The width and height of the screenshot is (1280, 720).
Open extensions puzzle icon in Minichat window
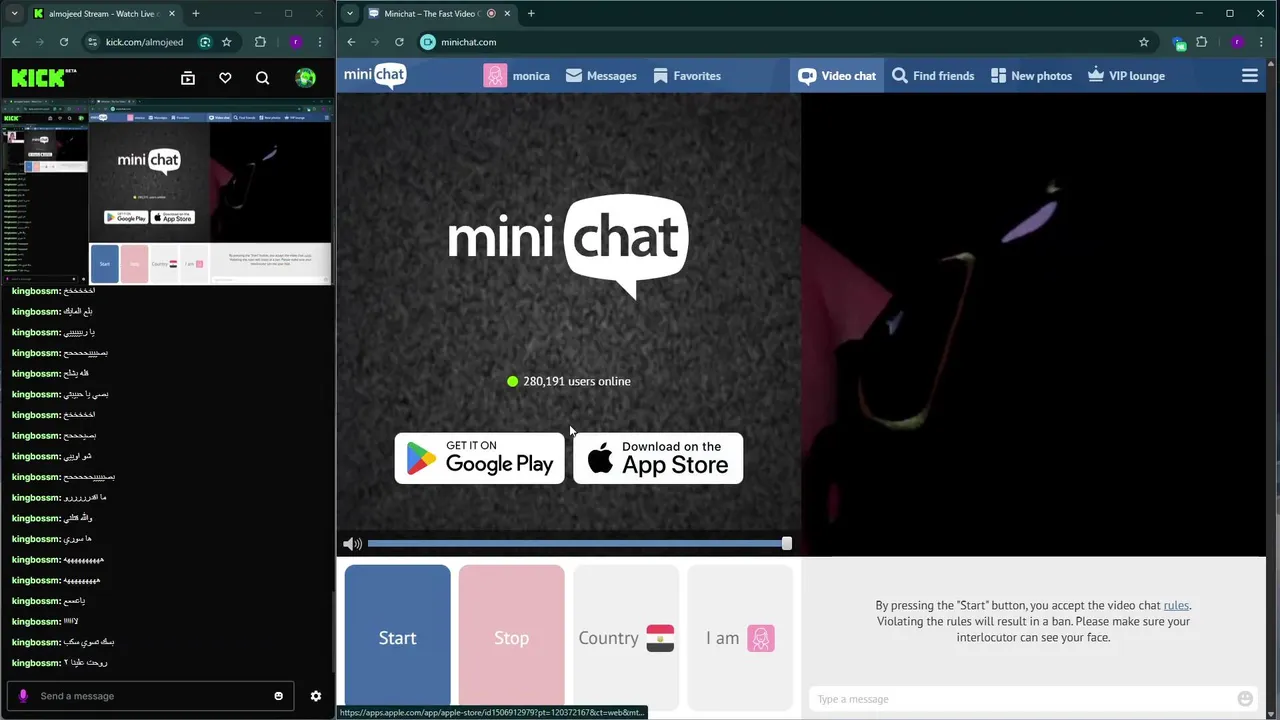[x=1202, y=42]
